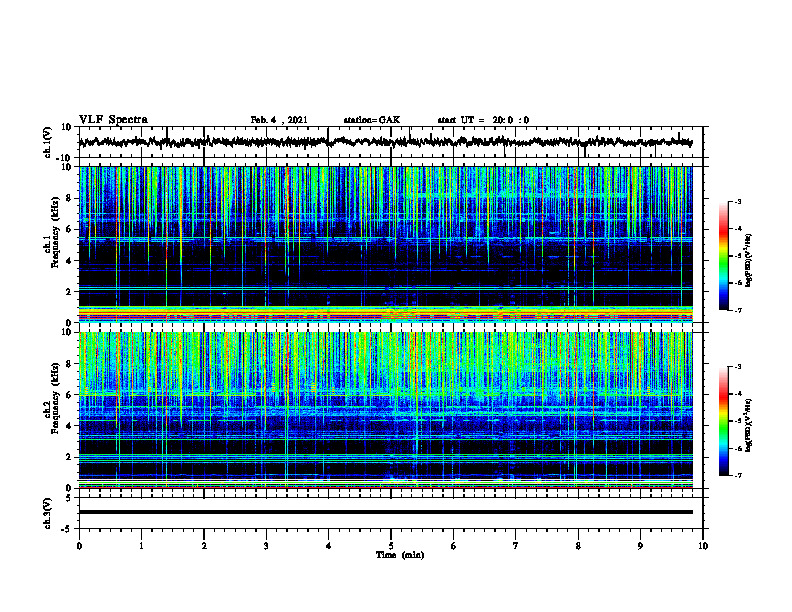Click the "ch.1(V)" axis label of waveform panel
This screenshot has height=612, width=792.
[x=48, y=142]
